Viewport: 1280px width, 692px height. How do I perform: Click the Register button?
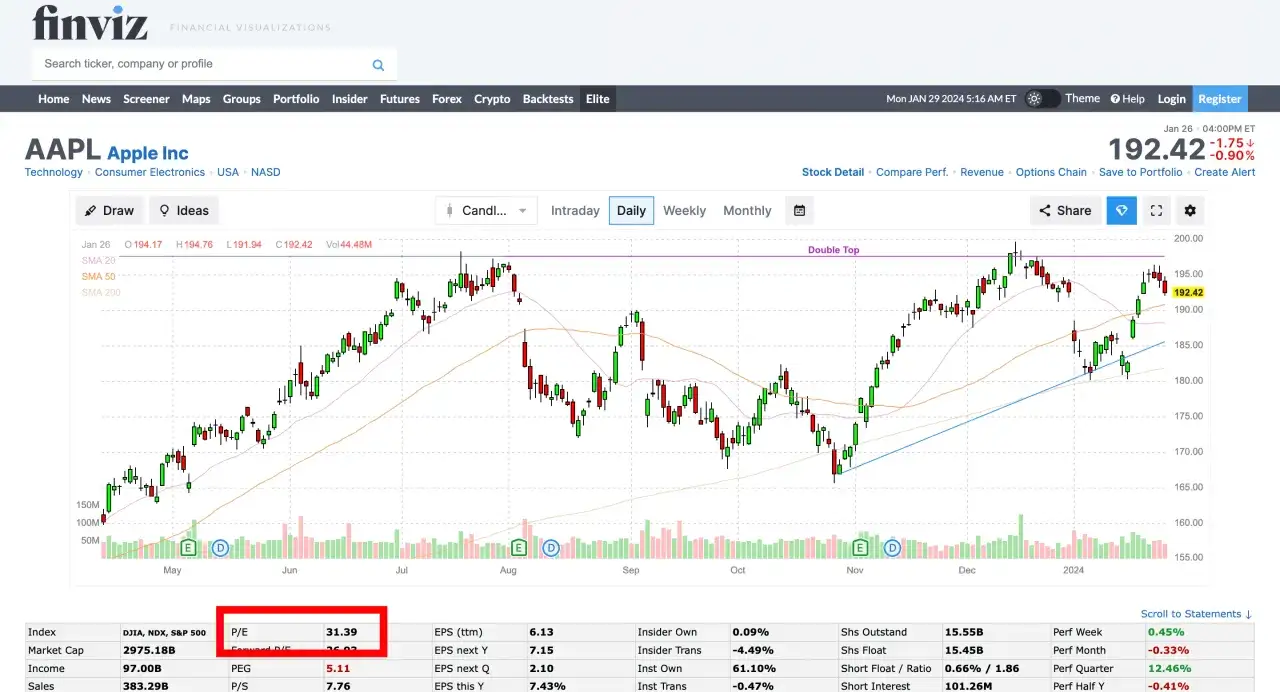click(x=1219, y=99)
